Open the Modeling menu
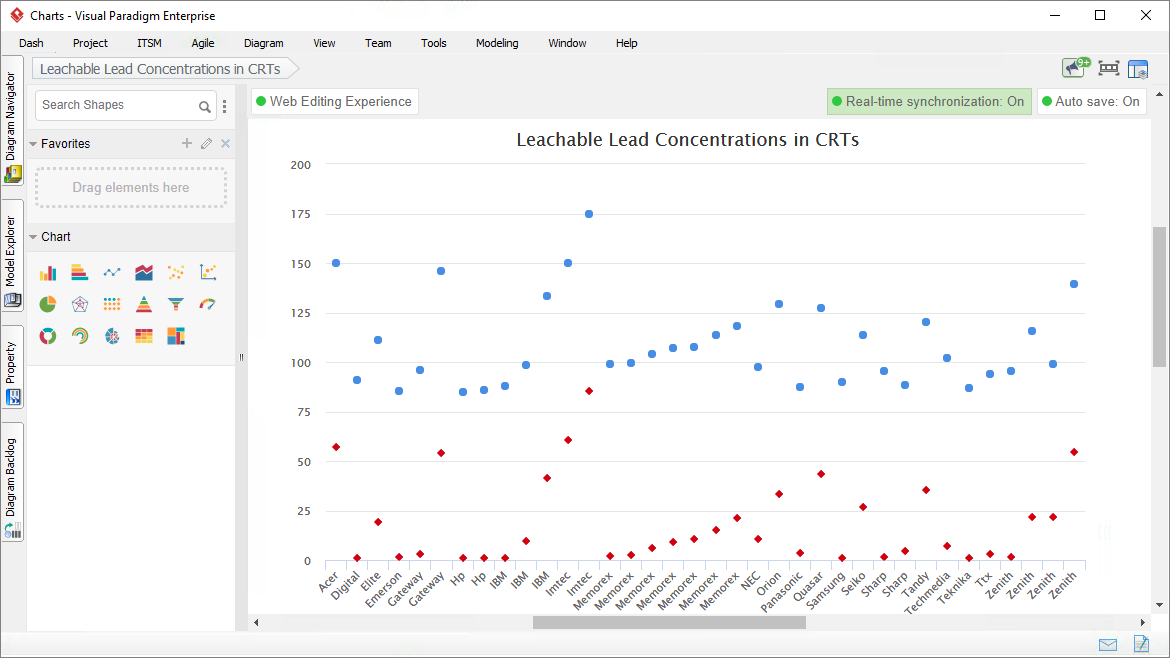Screen dimensions: 1170x658 tap(497, 43)
